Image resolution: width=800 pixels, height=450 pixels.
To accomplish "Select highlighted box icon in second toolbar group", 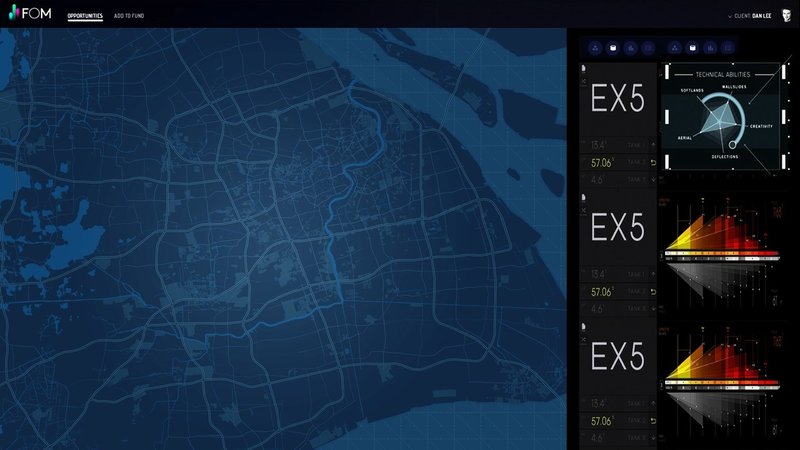I will [692, 48].
